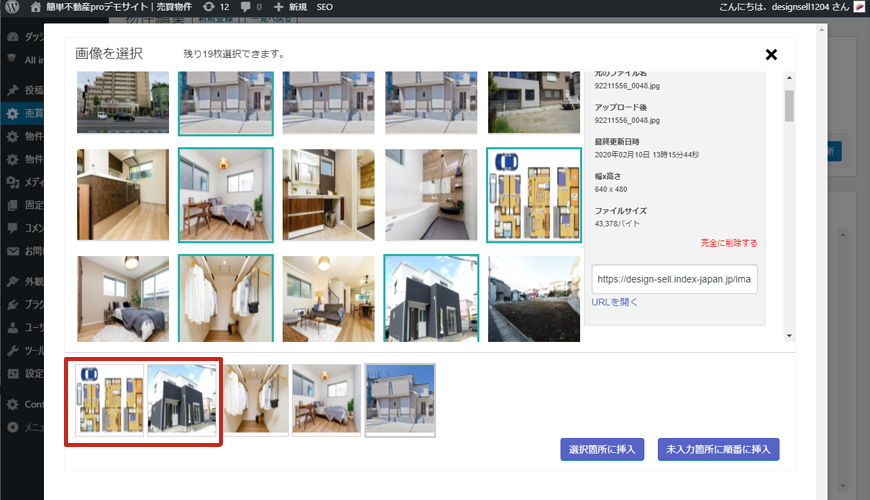Open the site home icon in admin bar
The width and height of the screenshot is (870, 500).
36,7
